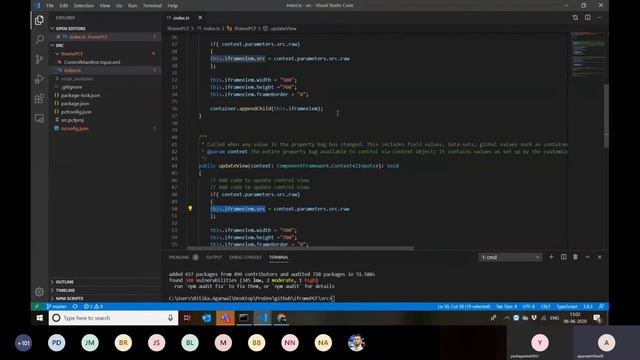Screen dimensions: 640x360
Task: Open Remote Explorer in activity bar
Action: [x=40, y=118]
